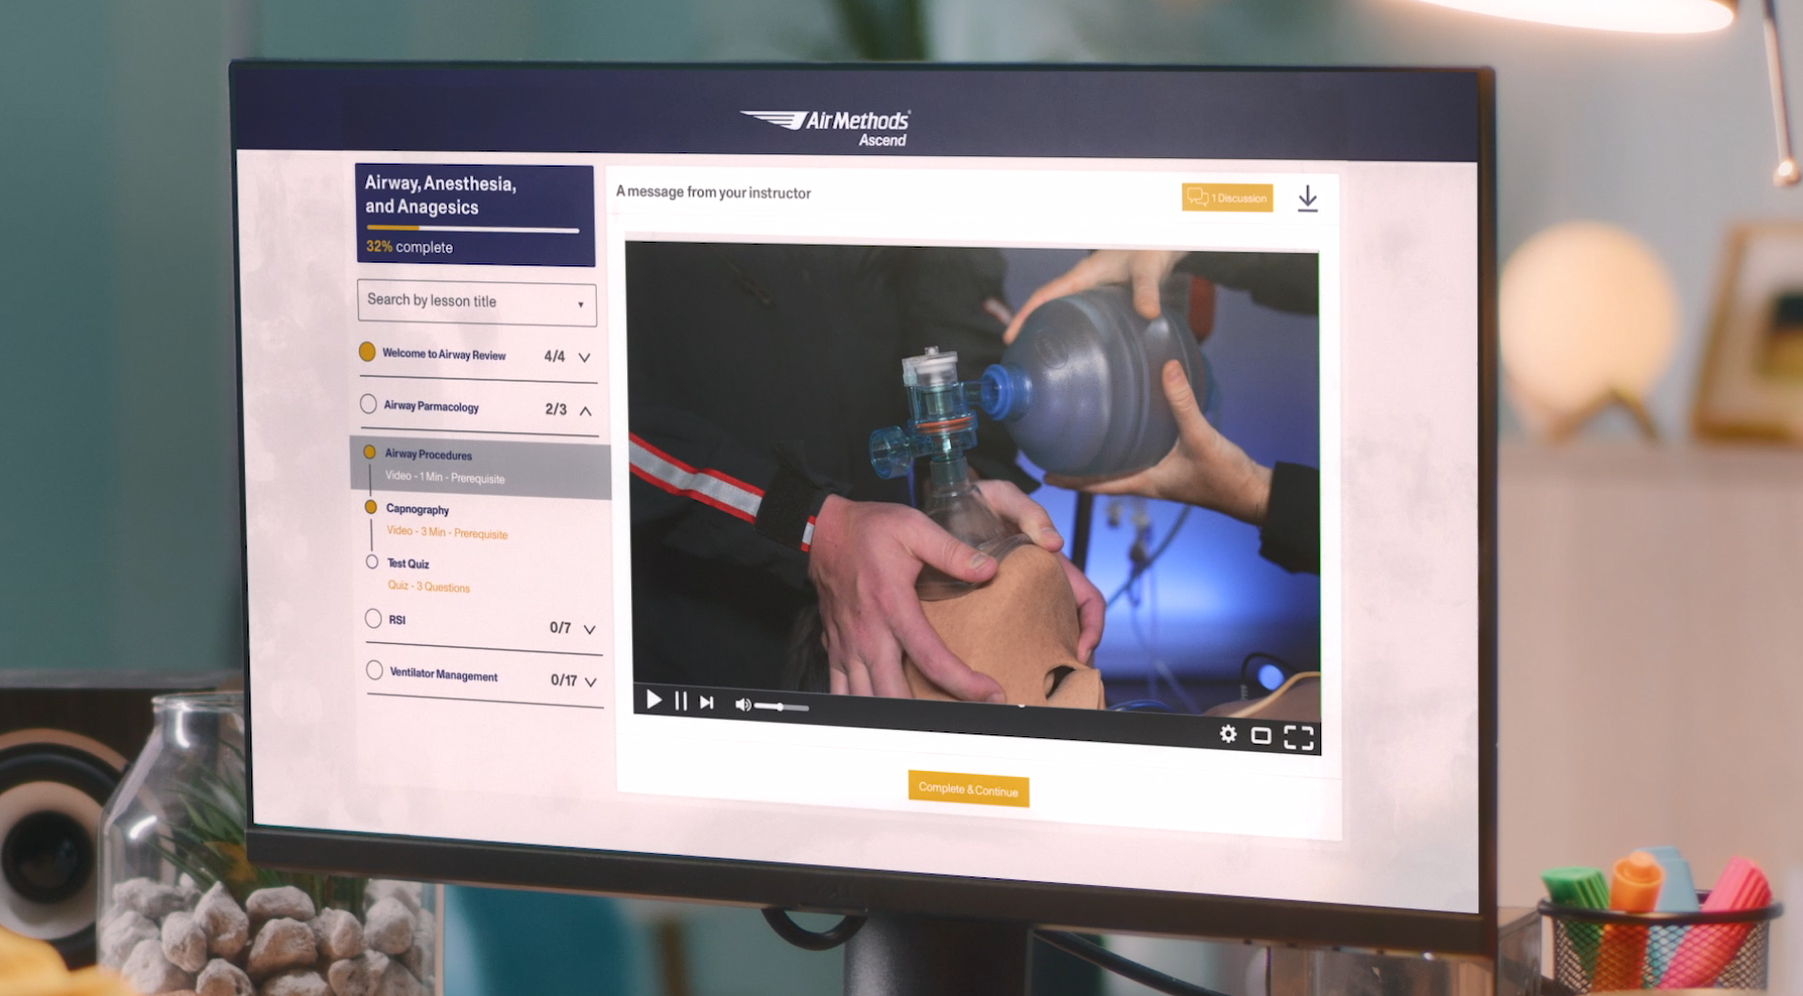The image size is (1803, 996).
Task: Open the Search by lesson title dropdown
Action: click(x=477, y=301)
